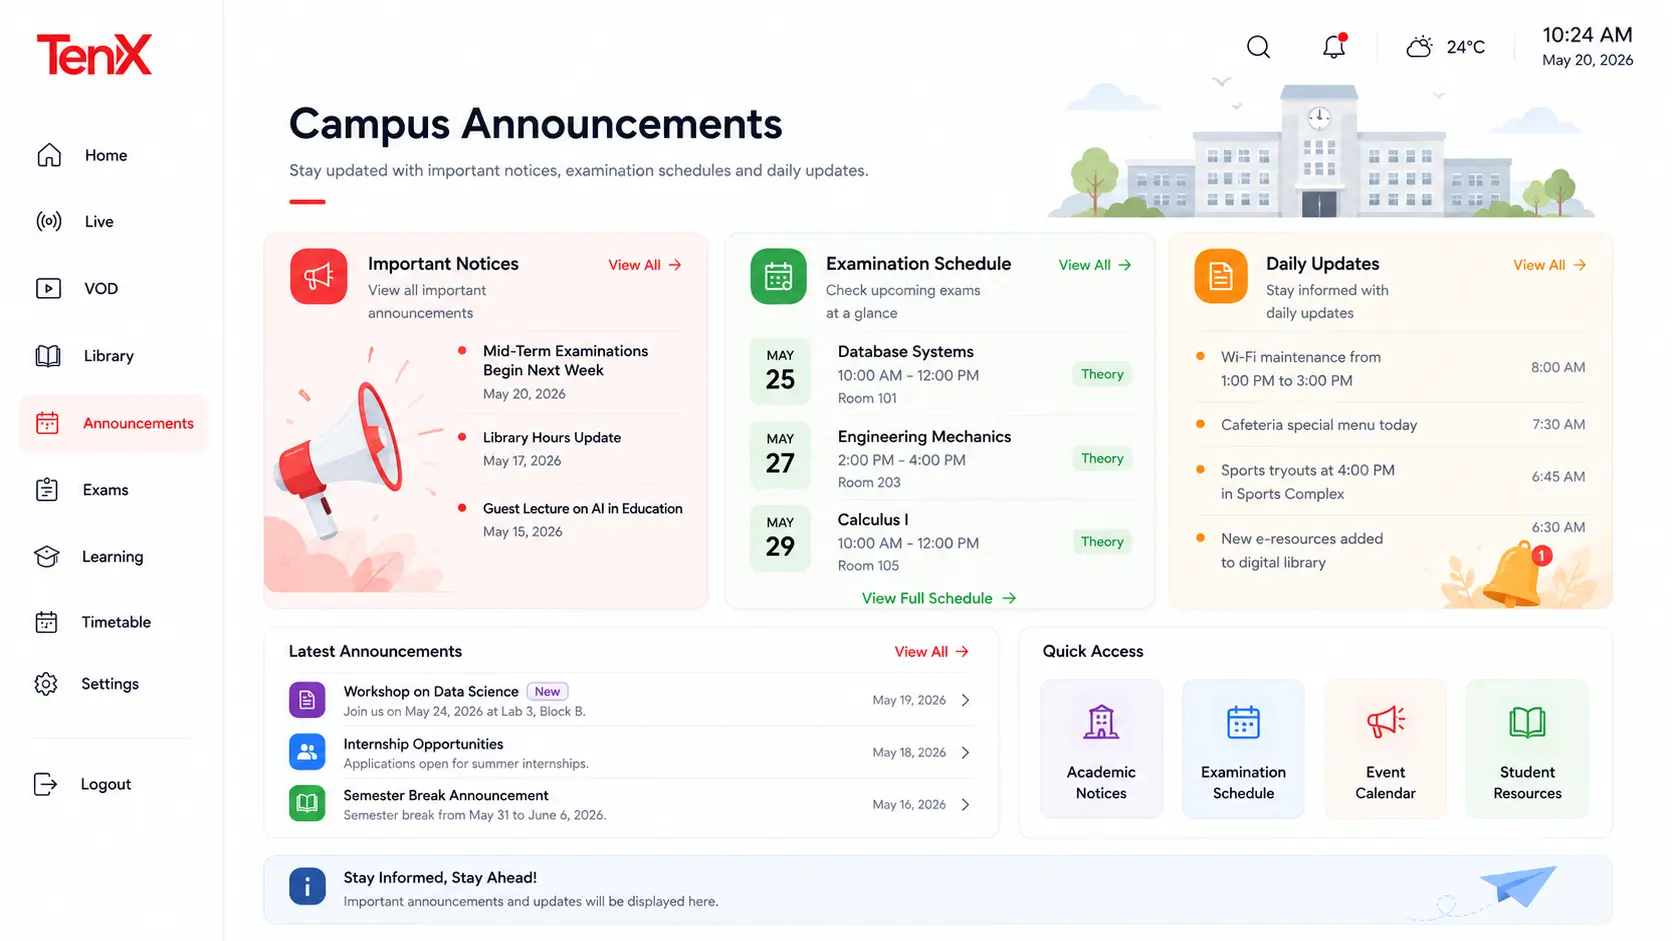Open the Cafeteria special menu today update
1672x941 pixels.
tap(1390, 425)
